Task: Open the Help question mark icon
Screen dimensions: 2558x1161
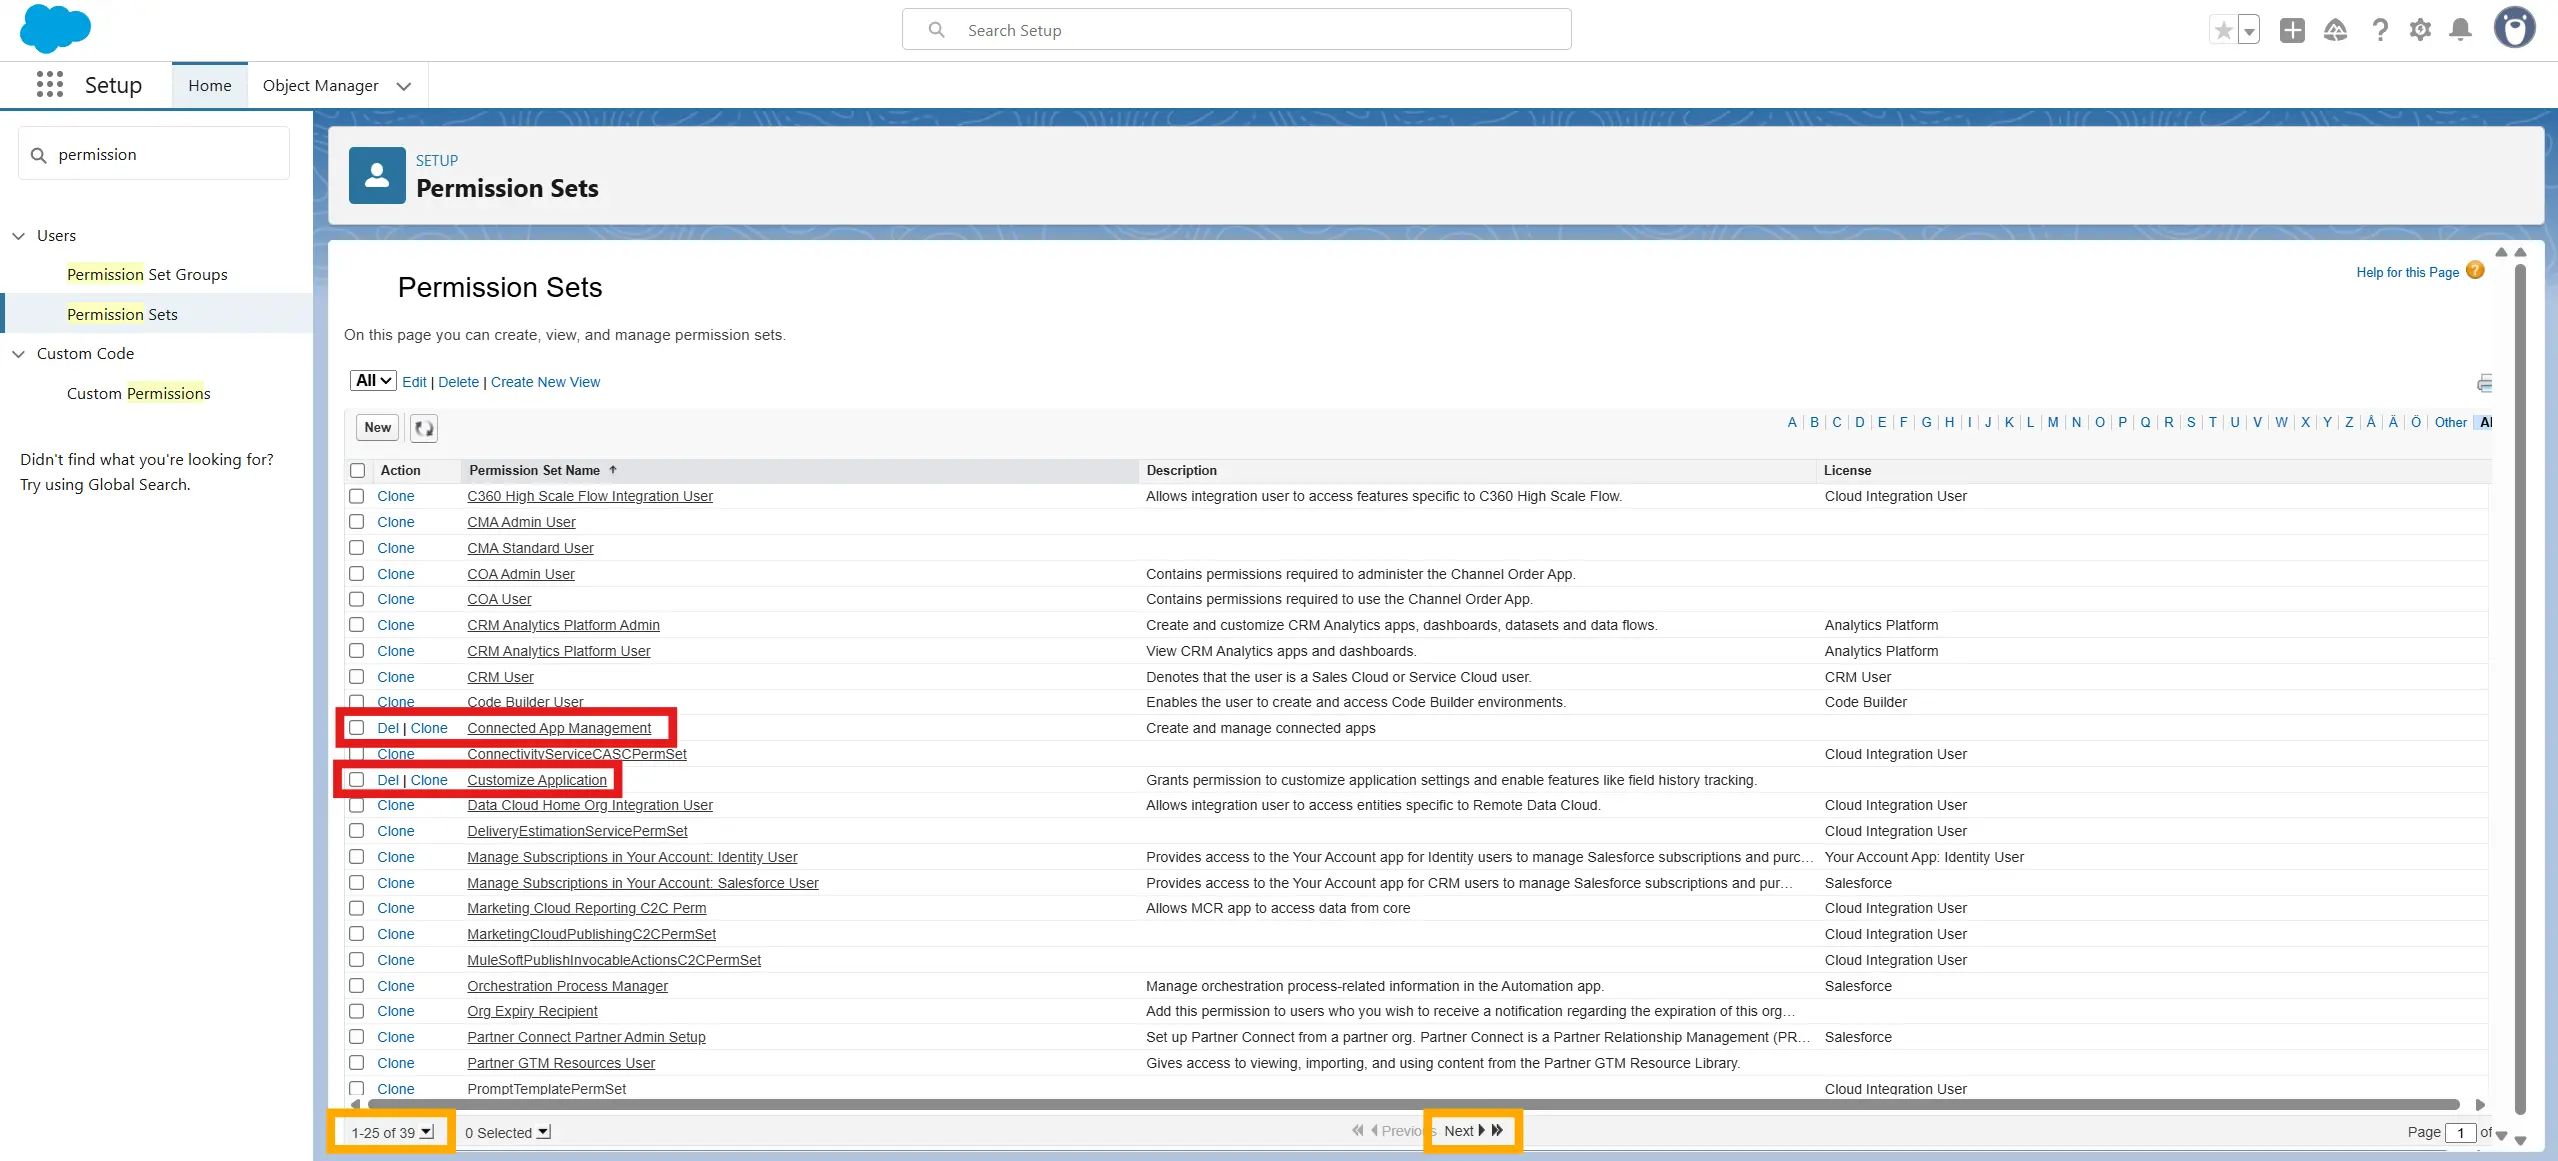Action: [x=2380, y=30]
